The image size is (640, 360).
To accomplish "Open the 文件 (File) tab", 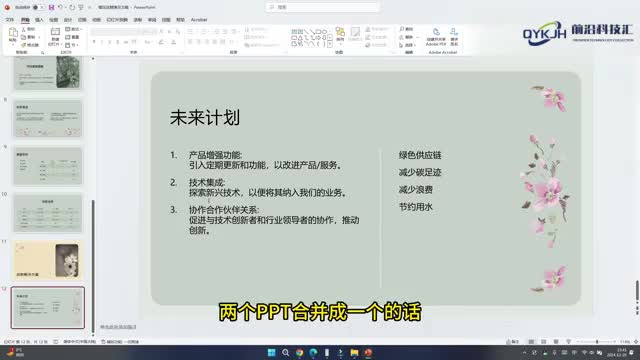I will (10, 20).
